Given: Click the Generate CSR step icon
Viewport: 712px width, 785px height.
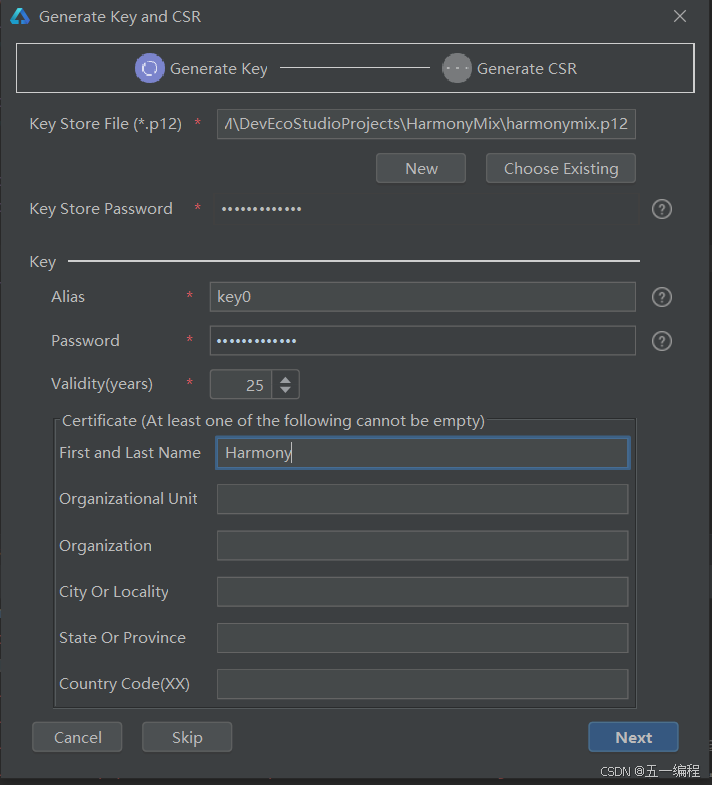Looking at the screenshot, I should [x=457, y=68].
